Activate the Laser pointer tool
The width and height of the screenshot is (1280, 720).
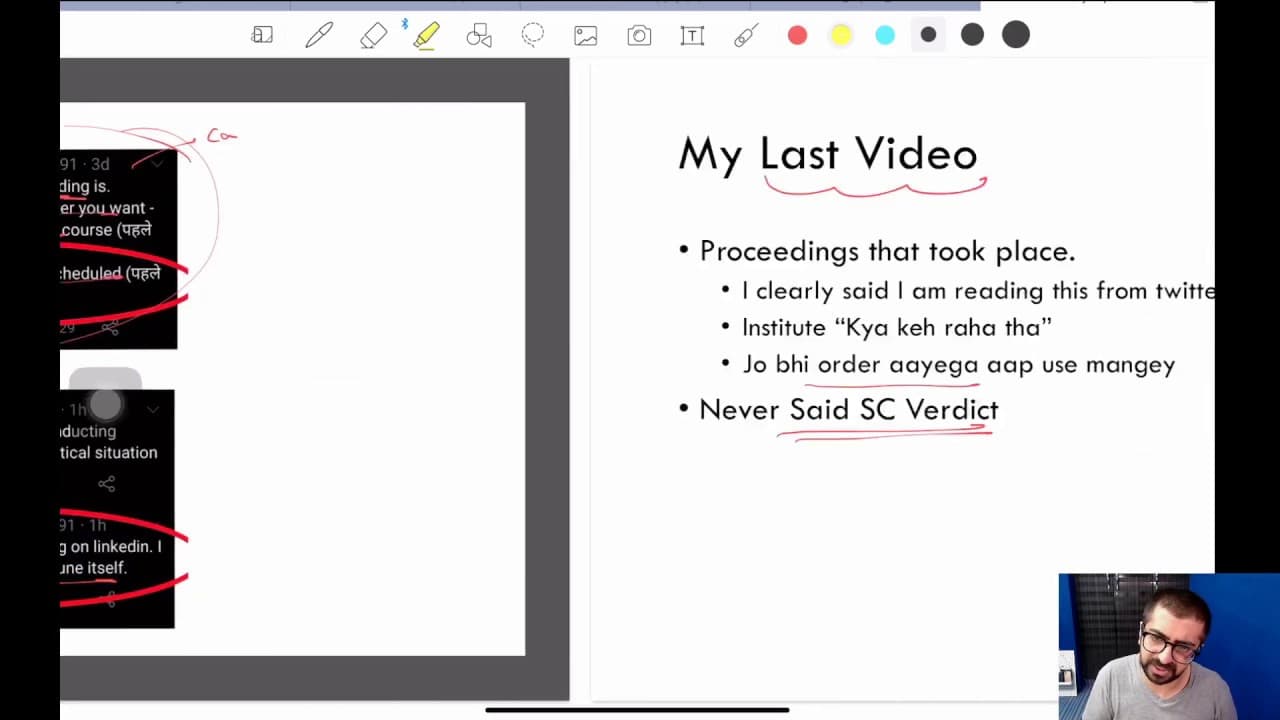tap(745, 36)
